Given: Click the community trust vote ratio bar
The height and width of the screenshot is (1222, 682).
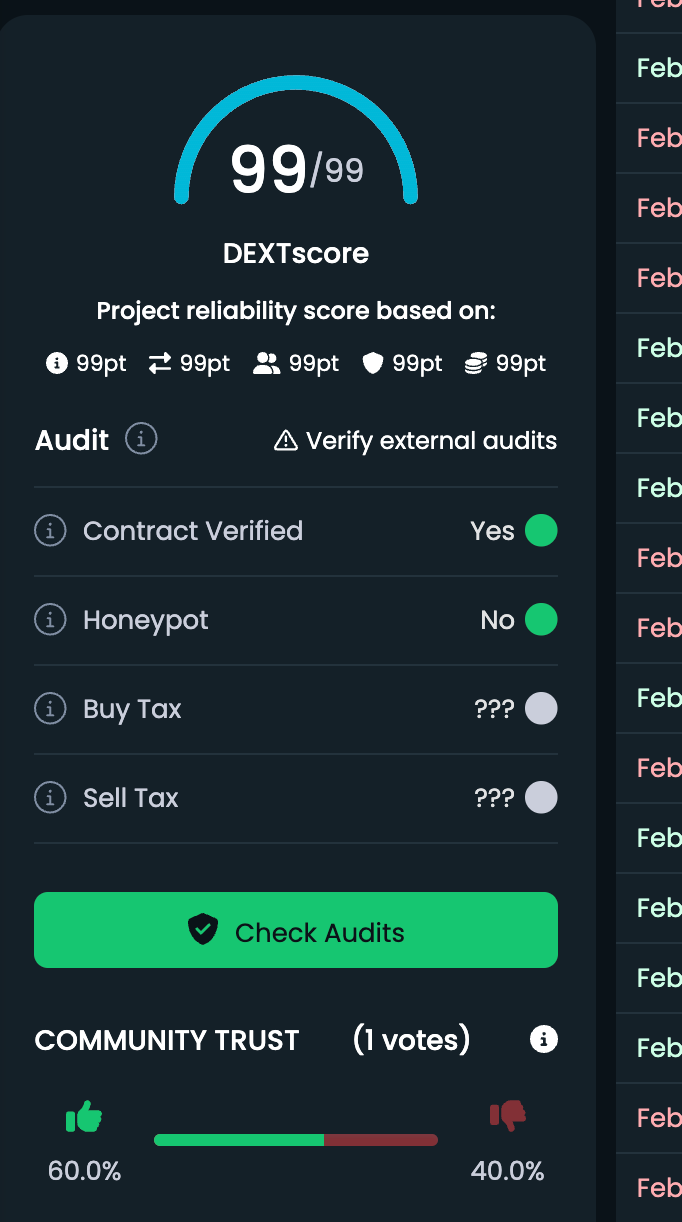Looking at the screenshot, I should coord(296,1140).
